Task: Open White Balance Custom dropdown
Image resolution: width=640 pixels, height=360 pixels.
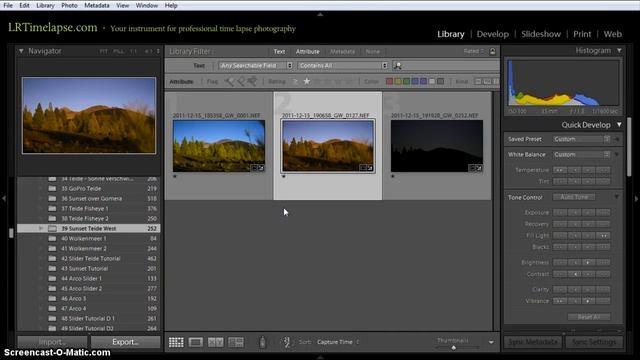Action: (582, 155)
